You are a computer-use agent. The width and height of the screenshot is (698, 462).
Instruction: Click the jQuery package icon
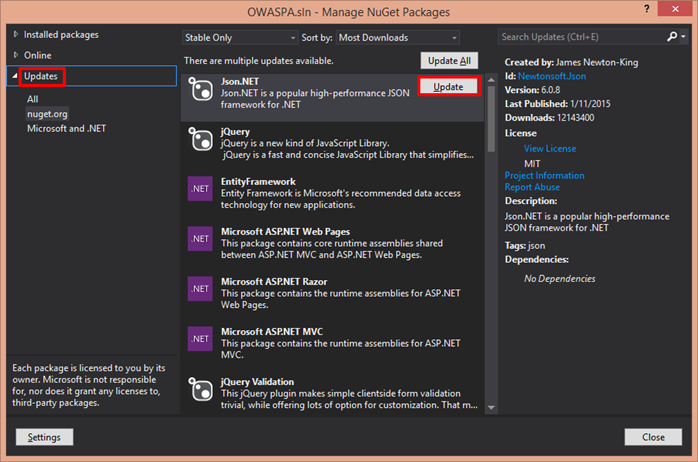coord(200,139)
